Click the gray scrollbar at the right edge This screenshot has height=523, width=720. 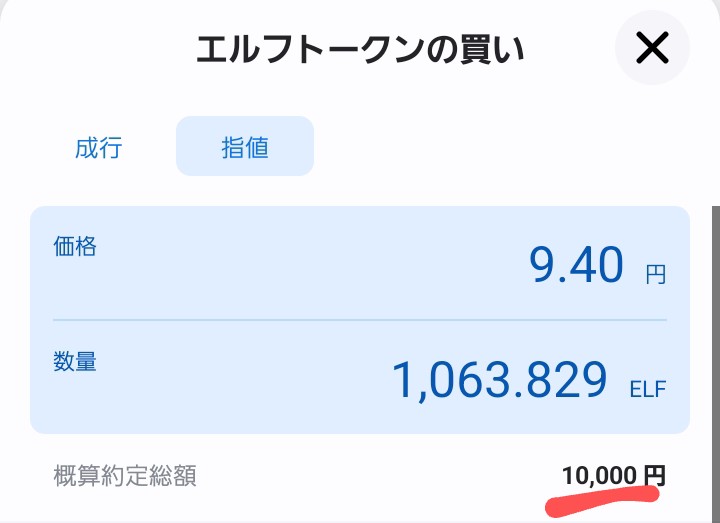tap(716, 363)
